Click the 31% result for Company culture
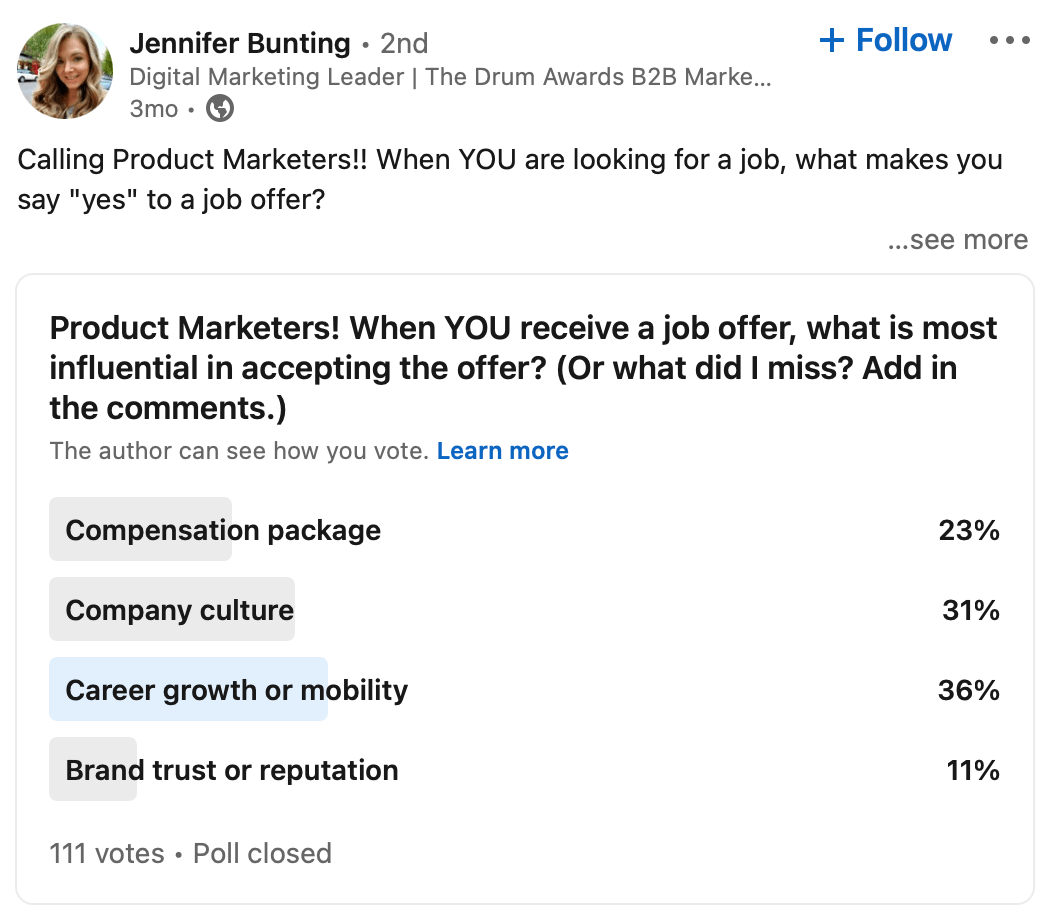 click(x=970, y=610)
